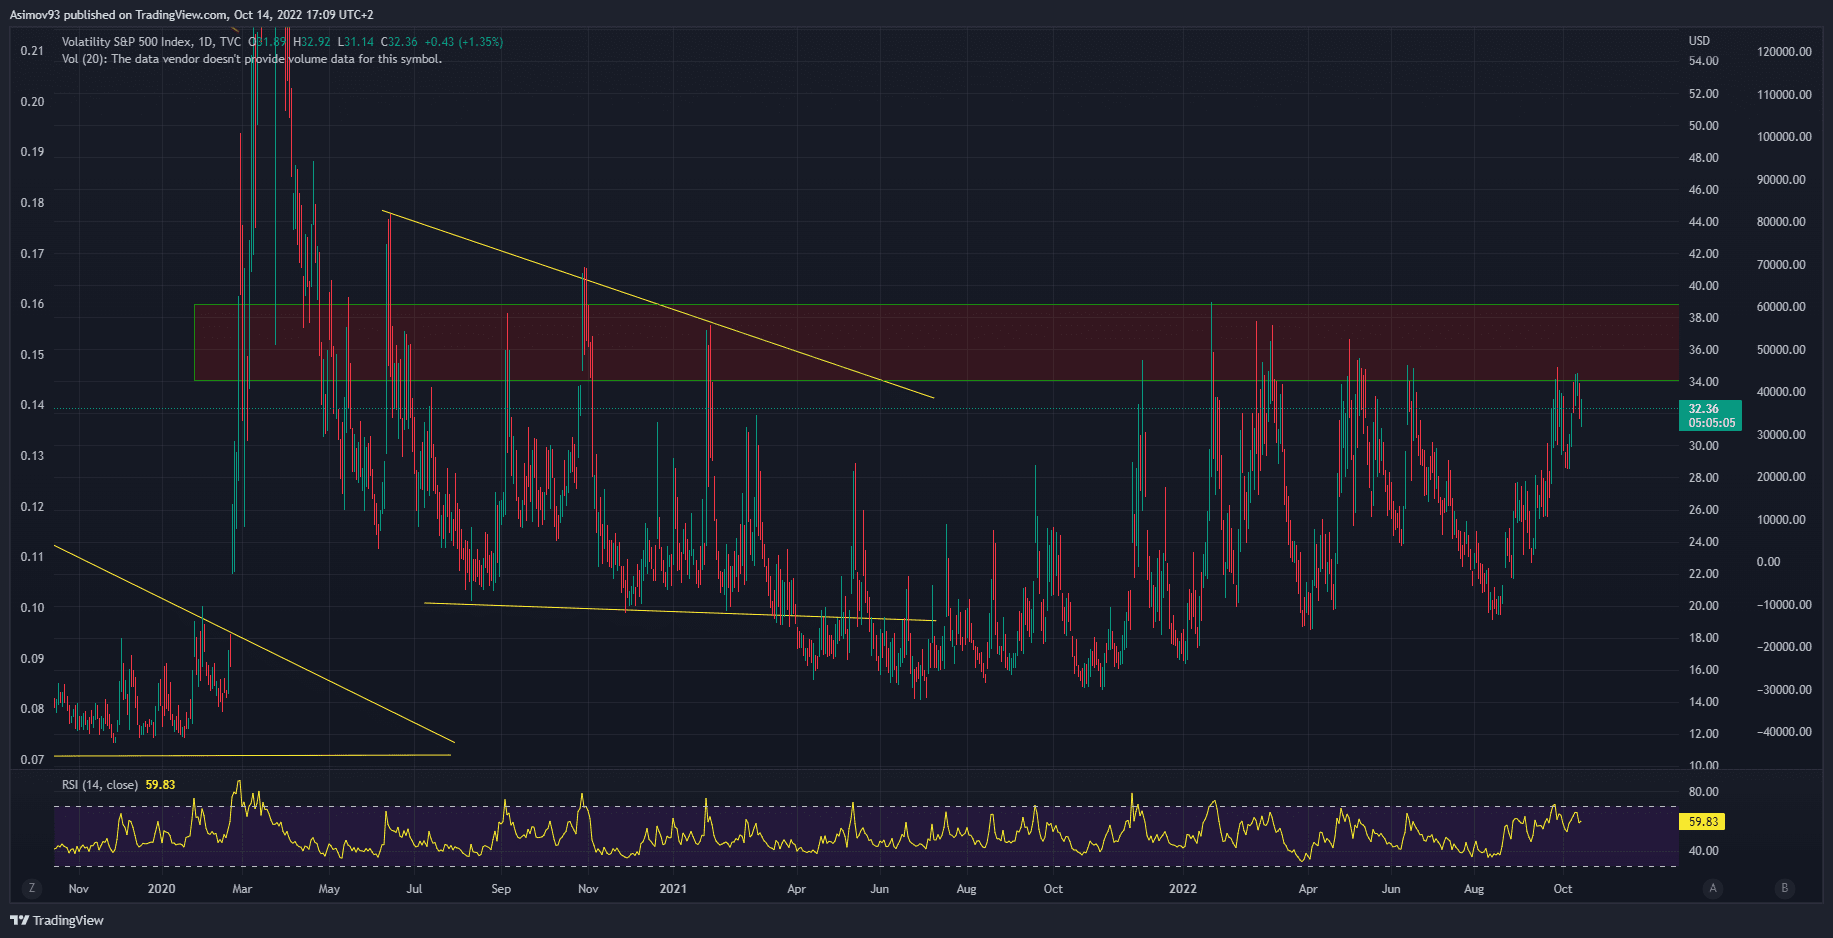Click the 2022 label on the time axis
Image resolution: width=1833 pixels, height=938 pixels.
(1182, 889)
